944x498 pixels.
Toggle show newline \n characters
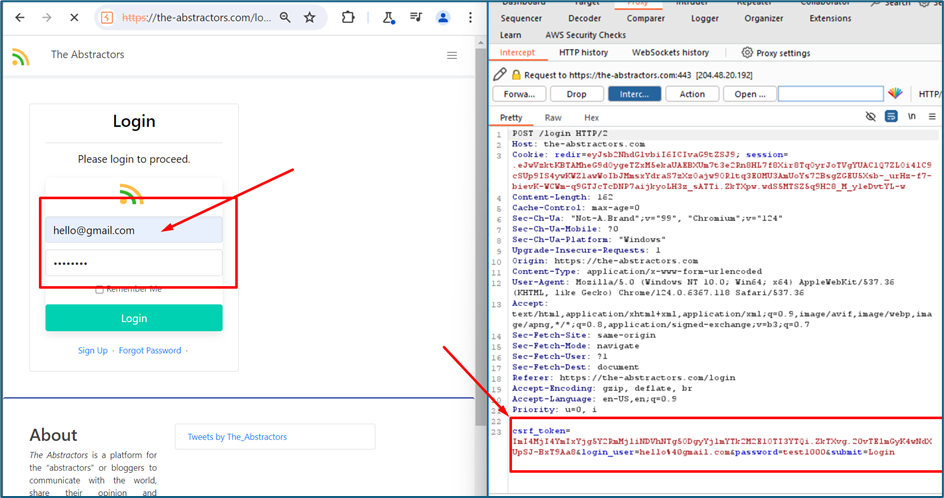911,116
